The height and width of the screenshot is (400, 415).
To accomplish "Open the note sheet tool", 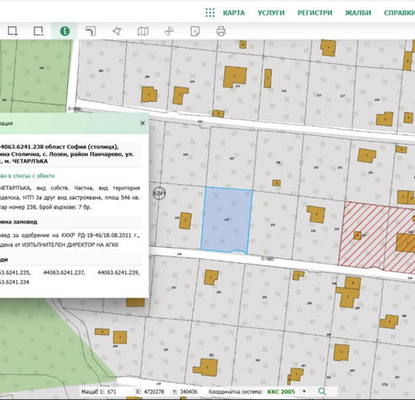I will (195, 31).
